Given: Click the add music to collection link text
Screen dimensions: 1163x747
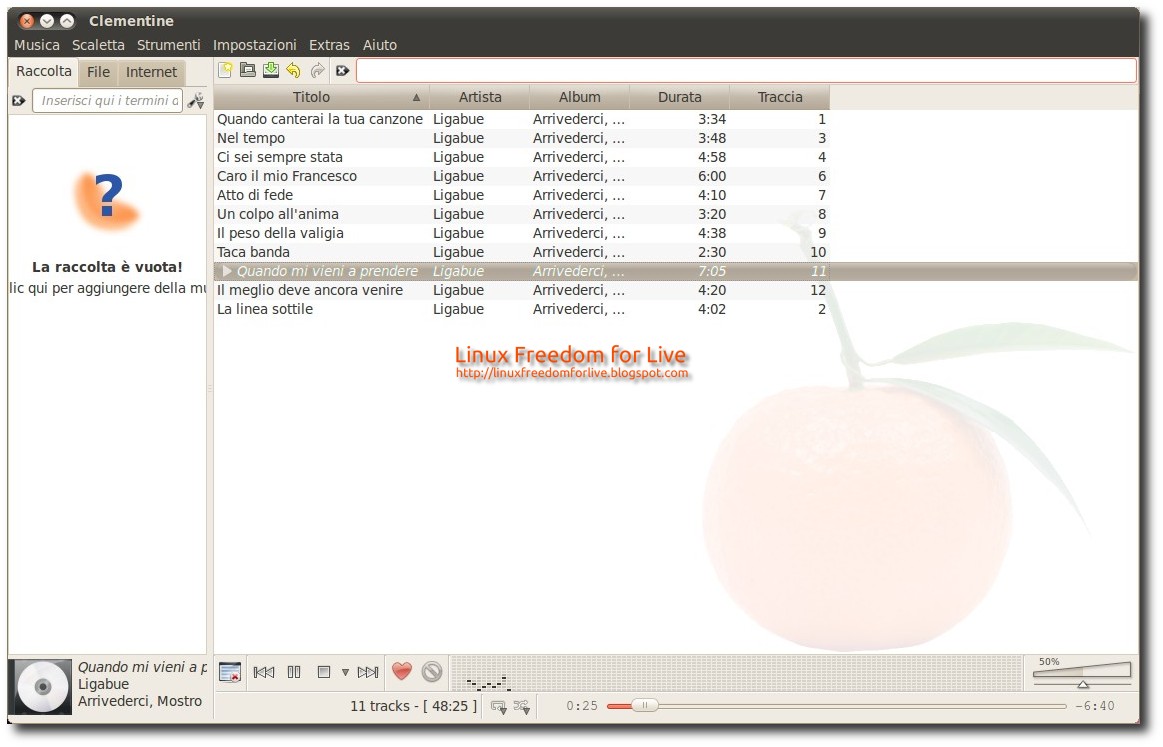Looking at the screenshot, I should click(x=107, y=288).
